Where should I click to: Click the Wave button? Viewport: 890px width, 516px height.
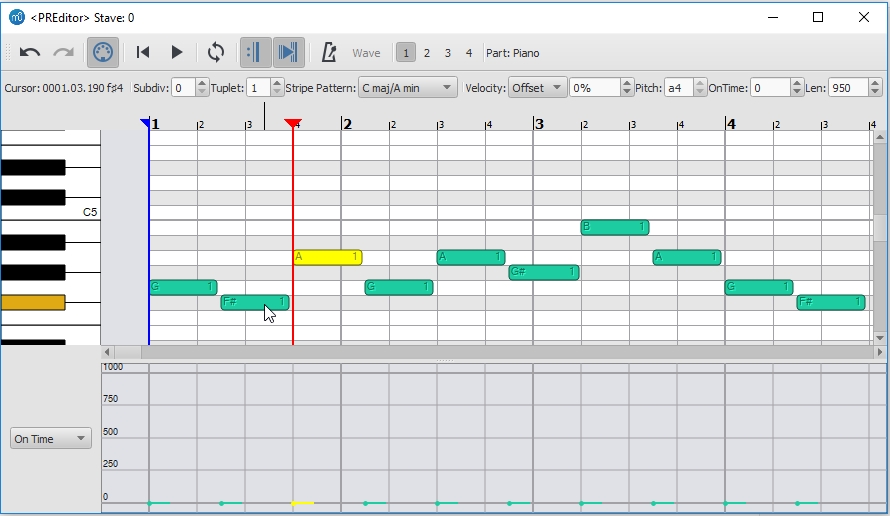point(366,53)
